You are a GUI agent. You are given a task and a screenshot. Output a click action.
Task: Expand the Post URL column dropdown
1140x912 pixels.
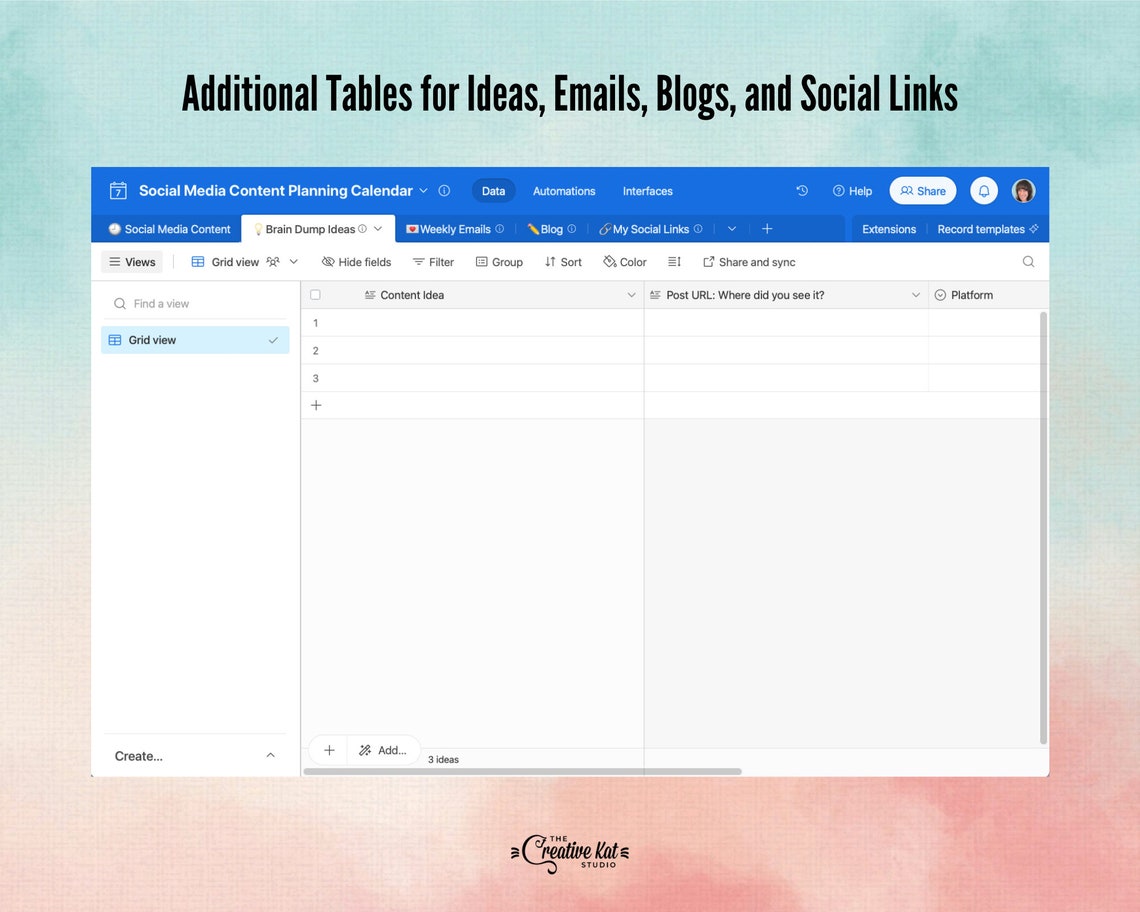[x=915, y=295]
